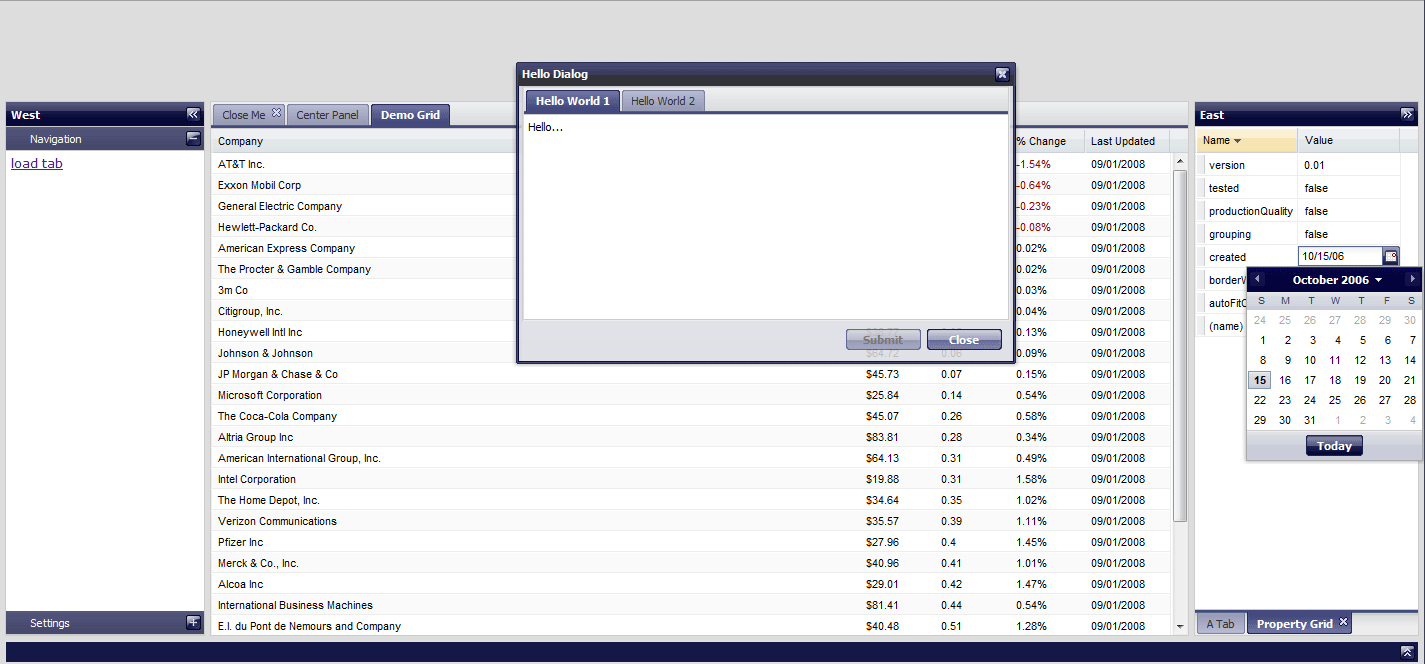Viewport: 1425px width, 664px height.
Task: Click the 1.58% change cell
Action: [1031, 479]
